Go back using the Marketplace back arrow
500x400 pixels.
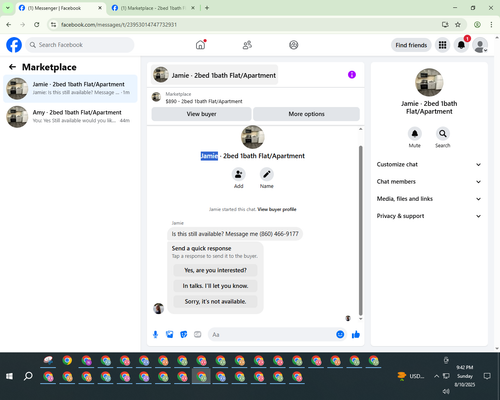pos(12,67)
